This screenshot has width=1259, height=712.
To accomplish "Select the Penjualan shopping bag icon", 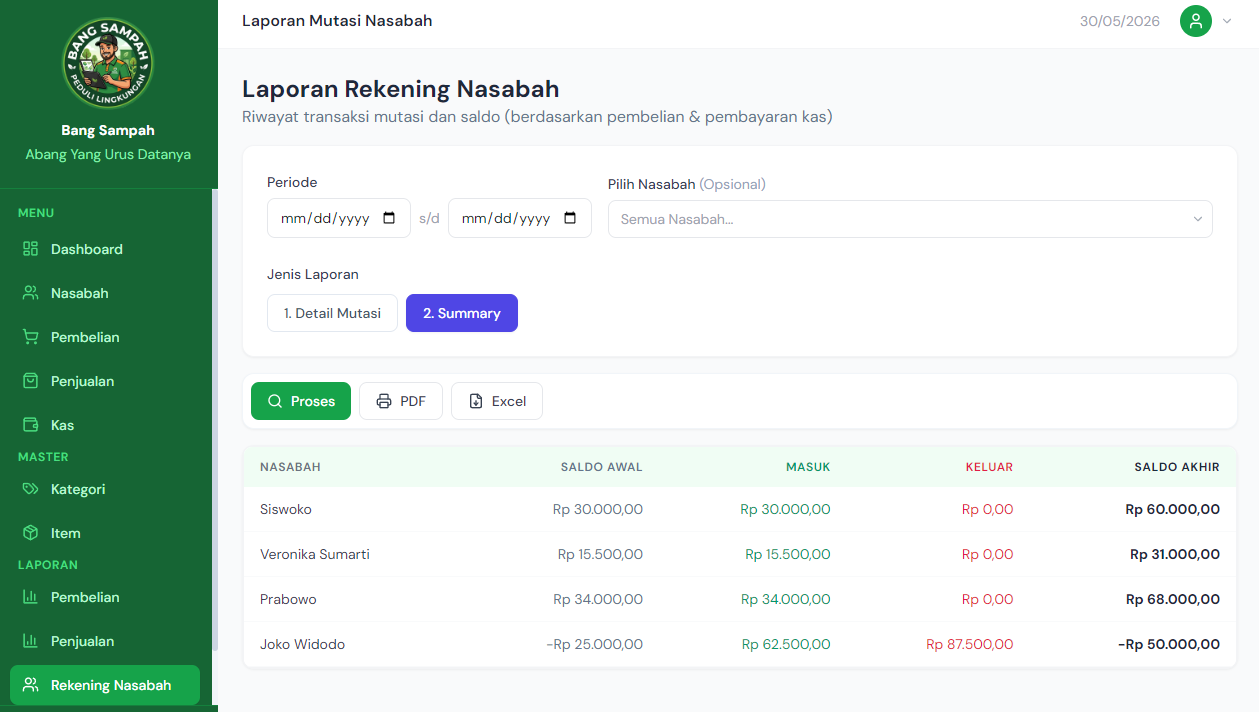I will coord(30,381).
